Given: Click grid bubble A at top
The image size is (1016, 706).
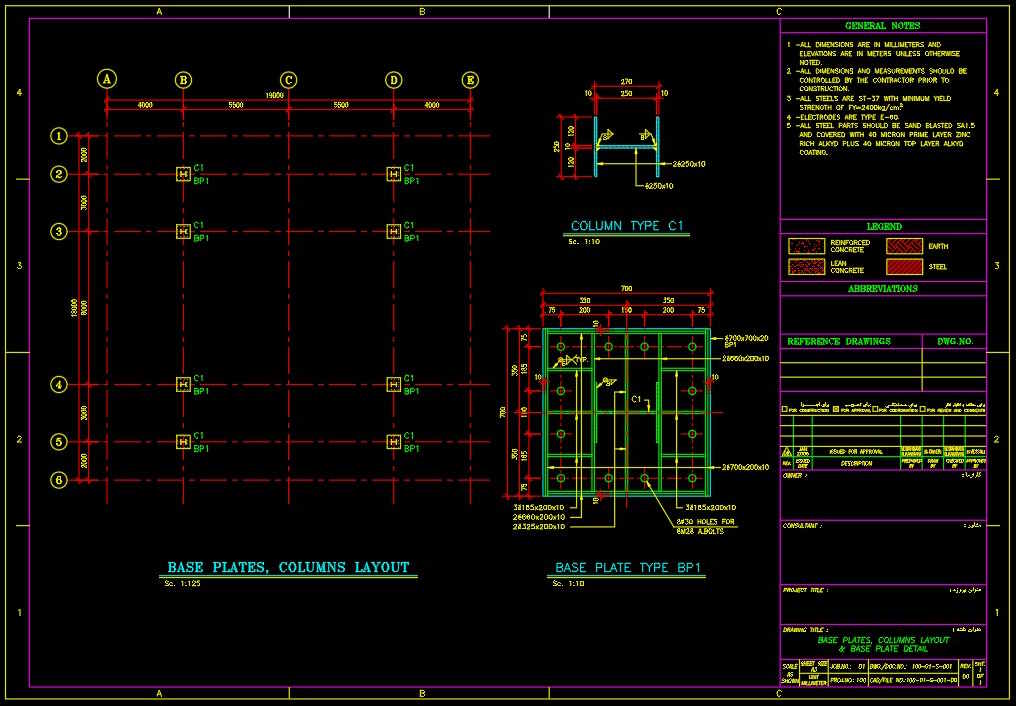Looking at the screenshot, I should (x=107, y=80).
